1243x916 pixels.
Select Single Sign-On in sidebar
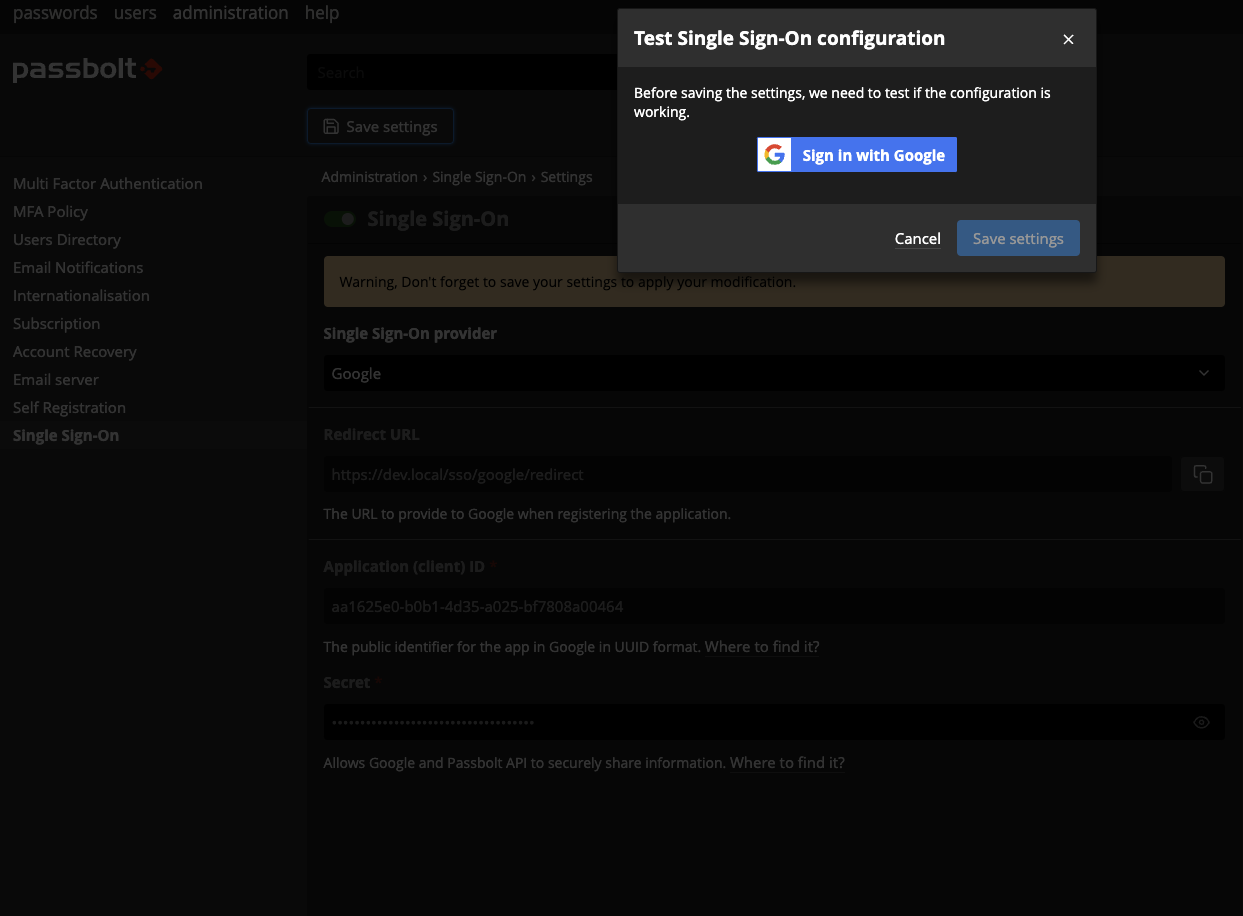(x=66, y=436)
